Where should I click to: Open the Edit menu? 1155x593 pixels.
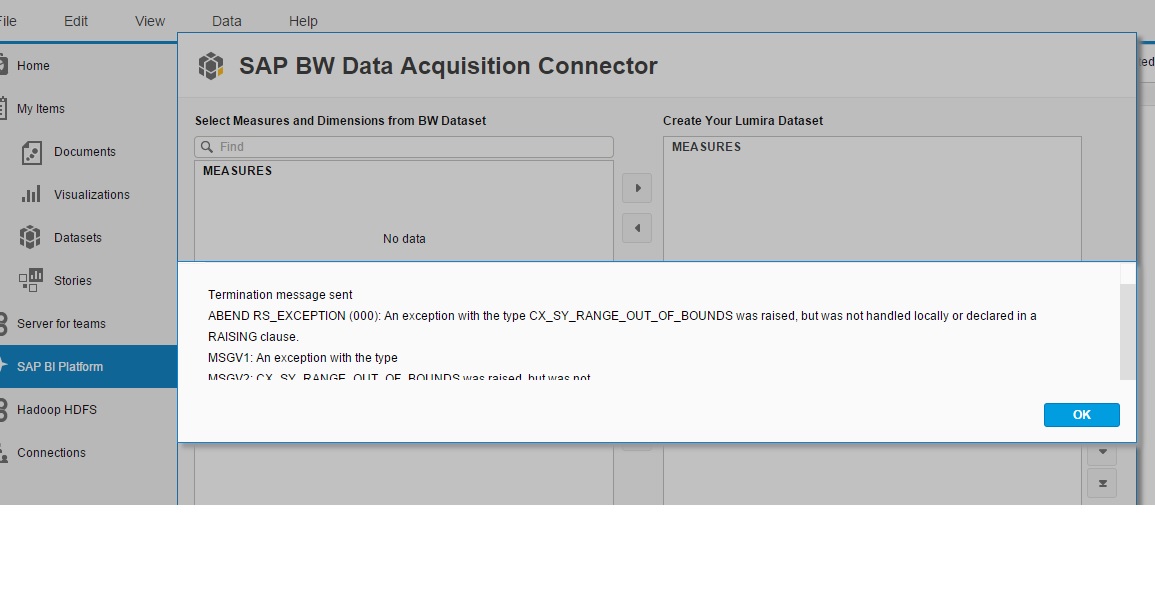click(x=76, y=21)
